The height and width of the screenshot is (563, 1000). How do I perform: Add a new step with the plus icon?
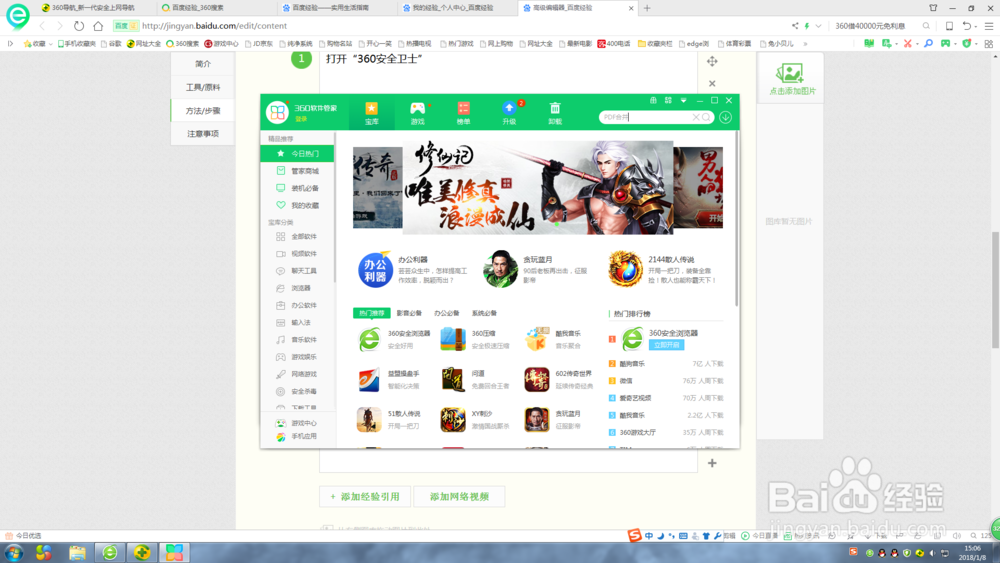tap(712, 463)
